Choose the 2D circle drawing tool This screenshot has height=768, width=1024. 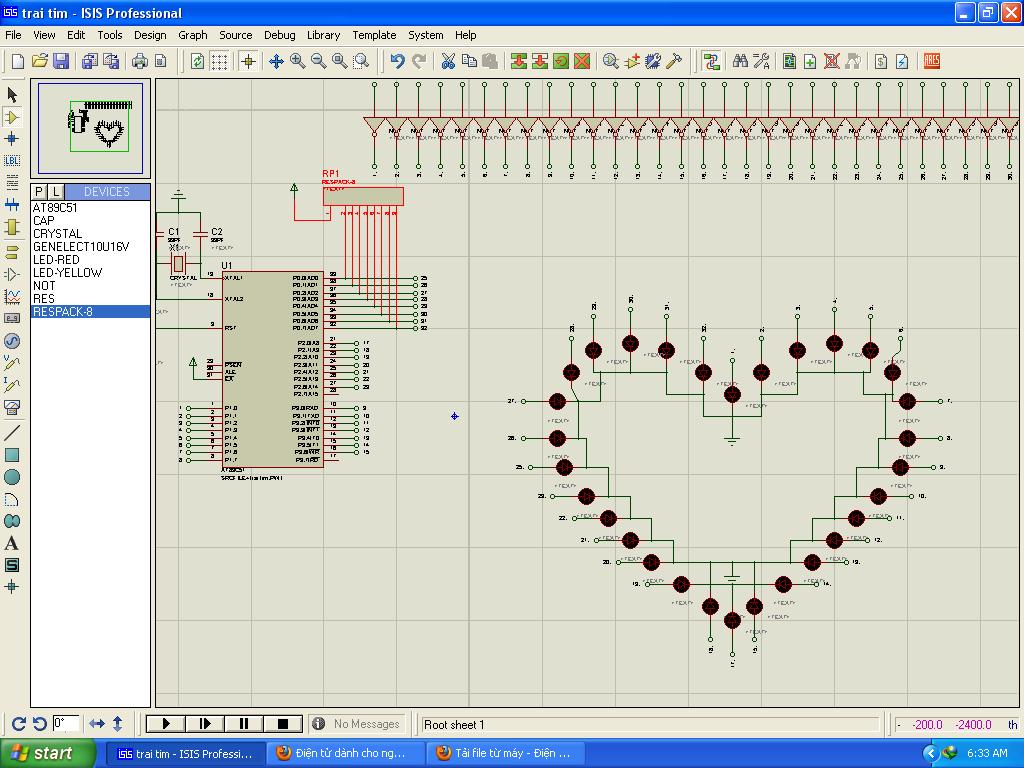click(12, 477)
